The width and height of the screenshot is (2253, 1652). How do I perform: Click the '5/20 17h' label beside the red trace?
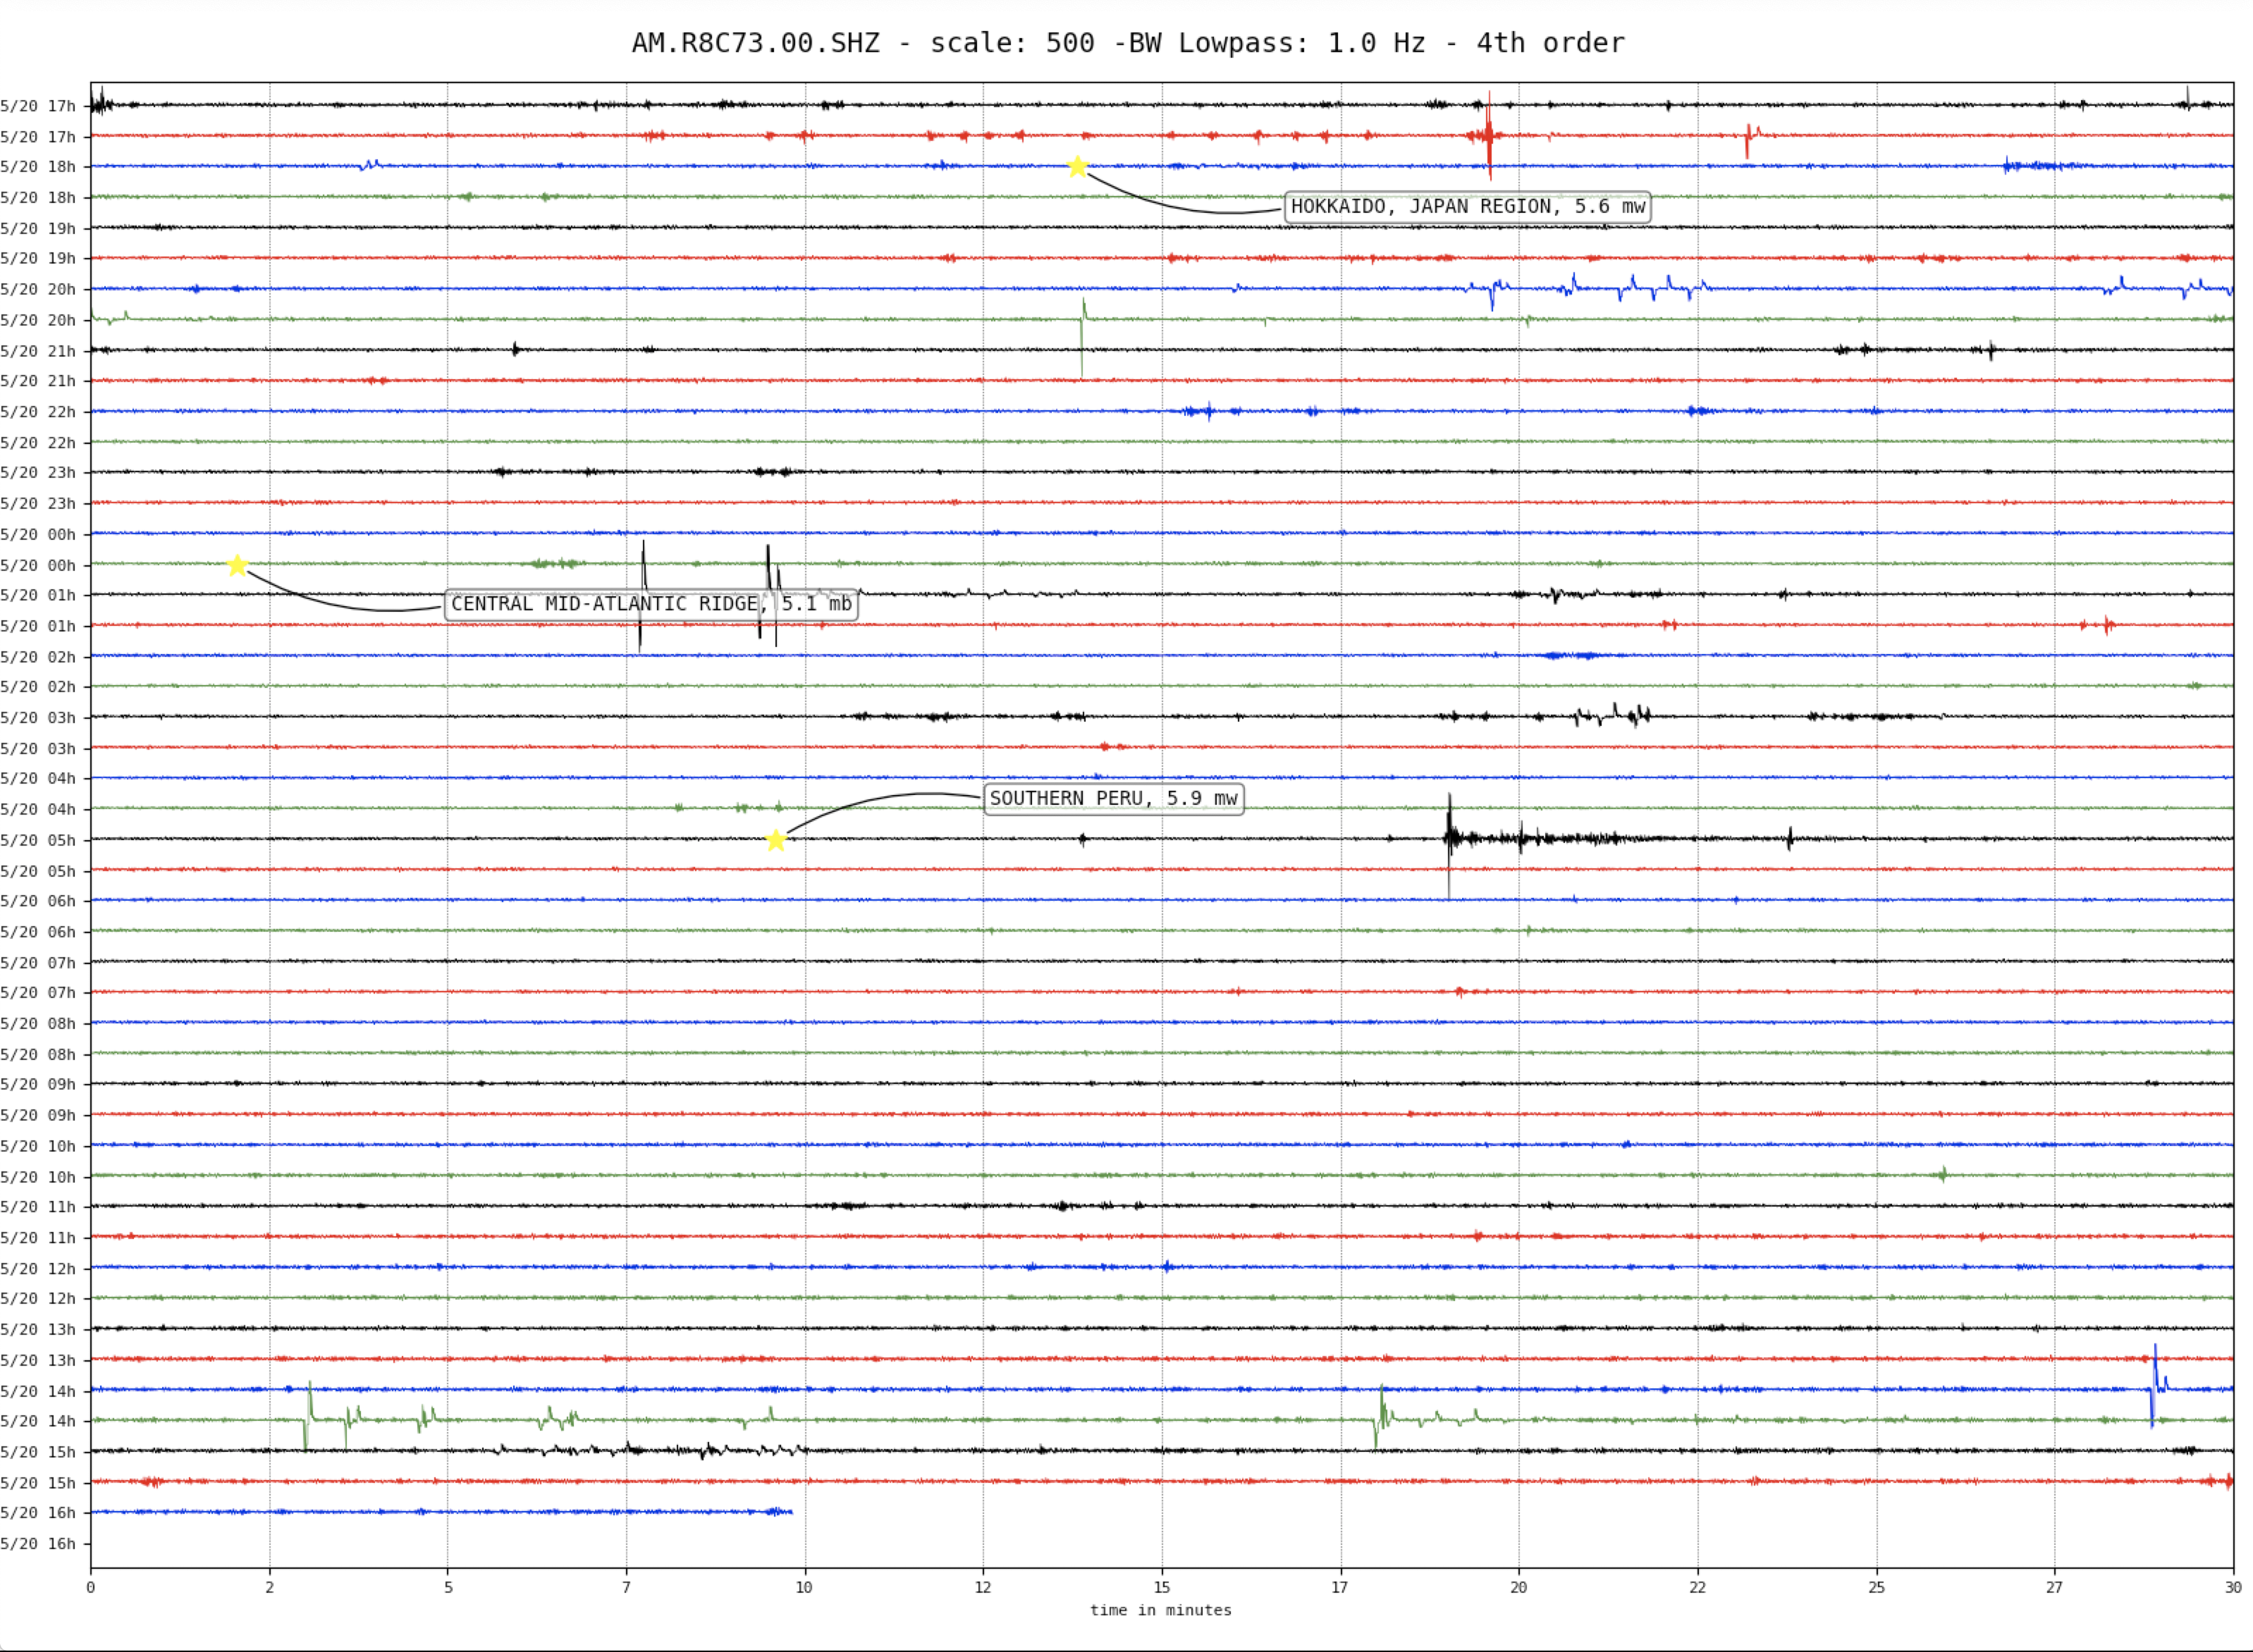[38, 137]
